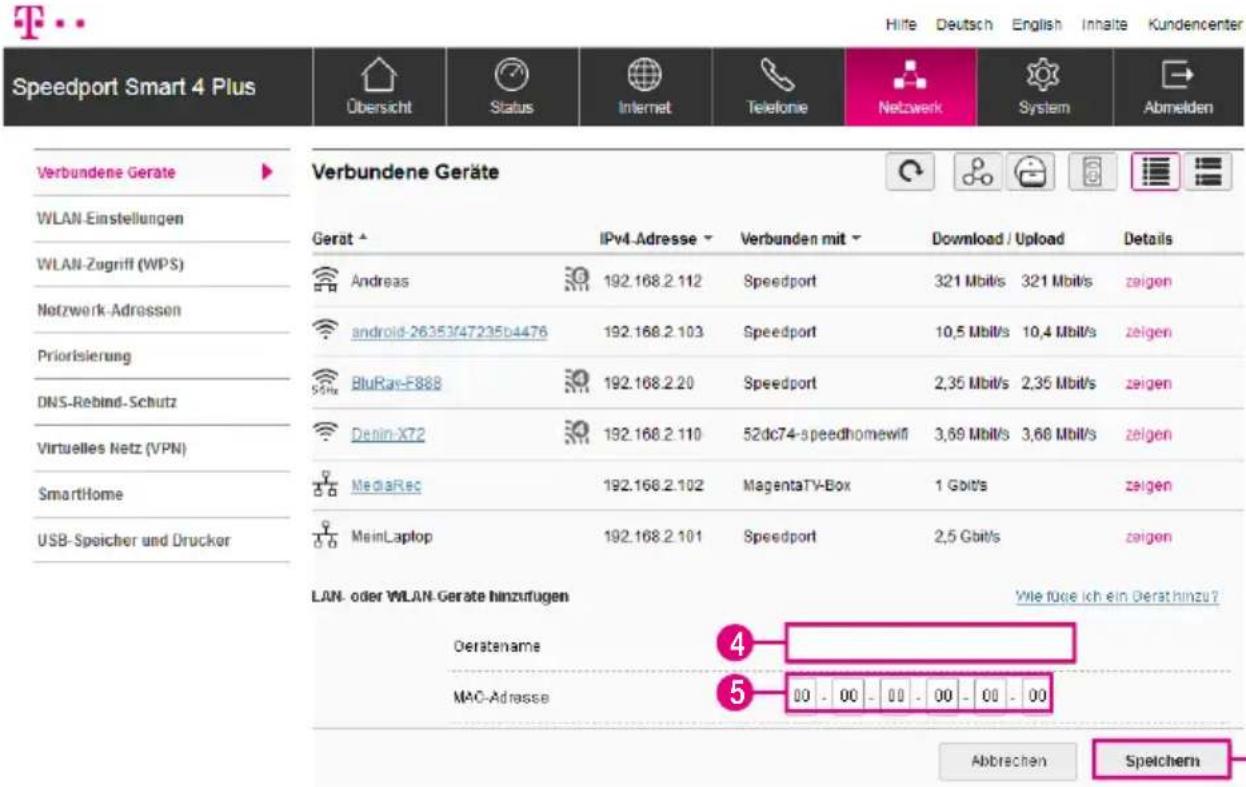
Task: Open DNS-Rebind-Schutz in sidebar
Action: click(162, 402)
